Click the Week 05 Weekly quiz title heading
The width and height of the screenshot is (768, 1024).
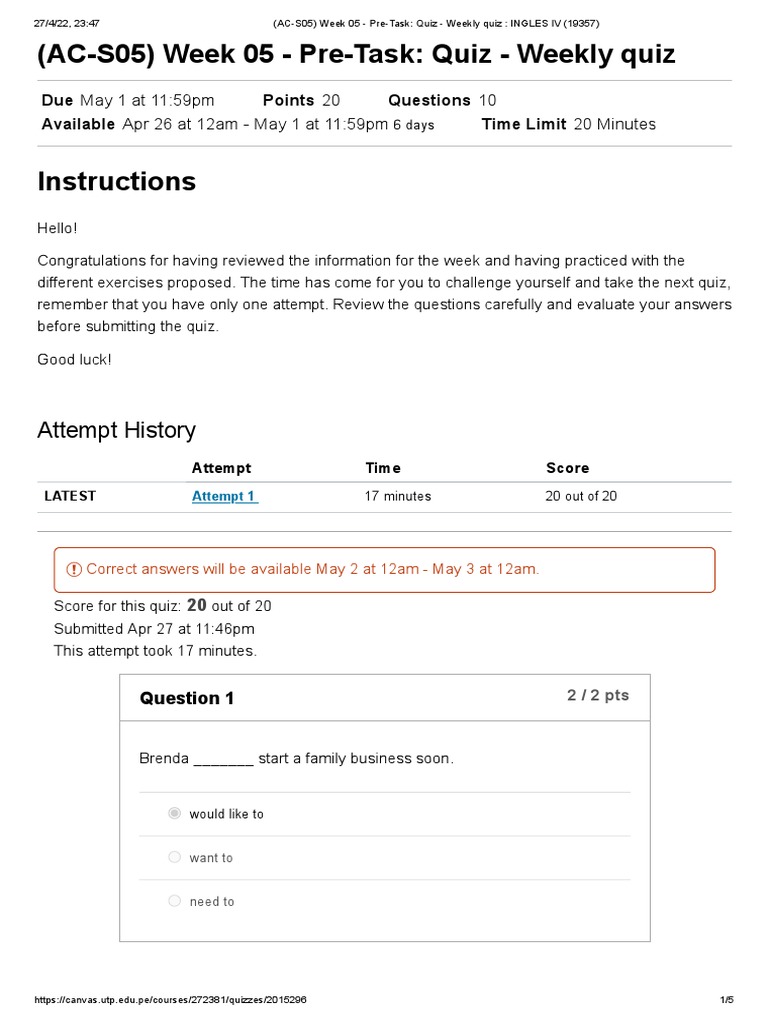tap(356, 54)
